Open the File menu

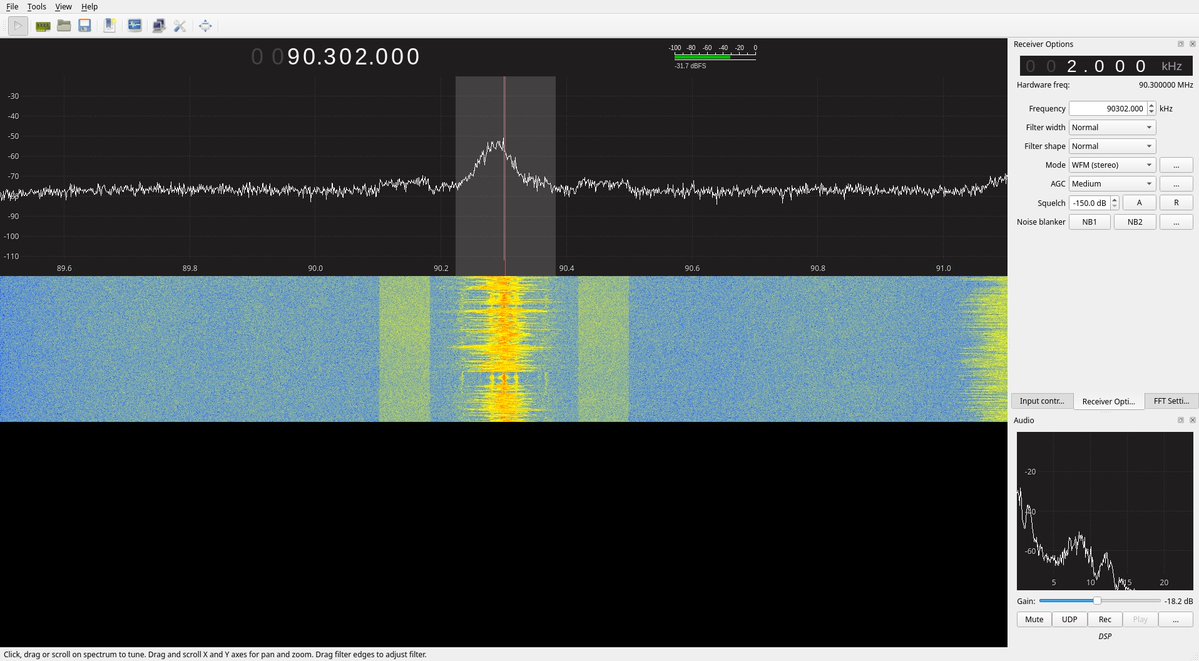tap(12, 7)
